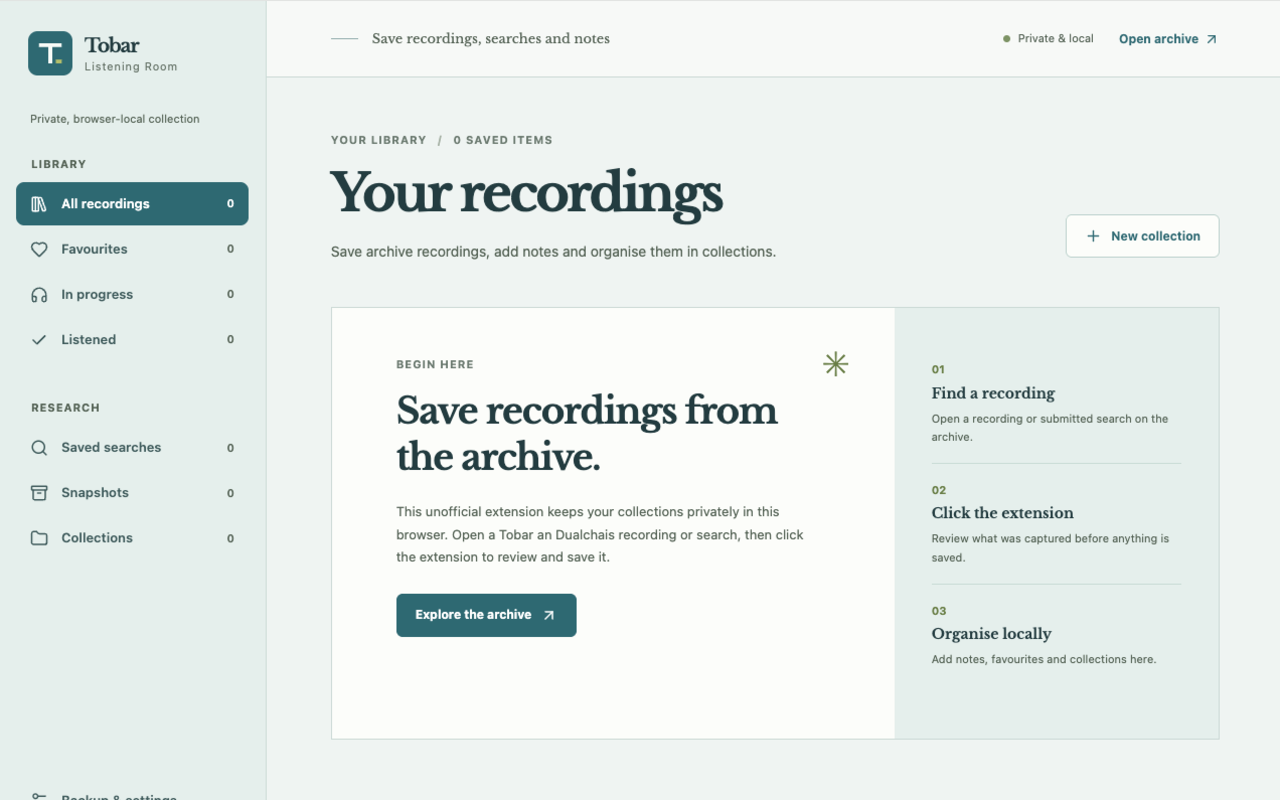Click the Find a recording step
Screen dimensions: 1280x800
pos(1056,403)
